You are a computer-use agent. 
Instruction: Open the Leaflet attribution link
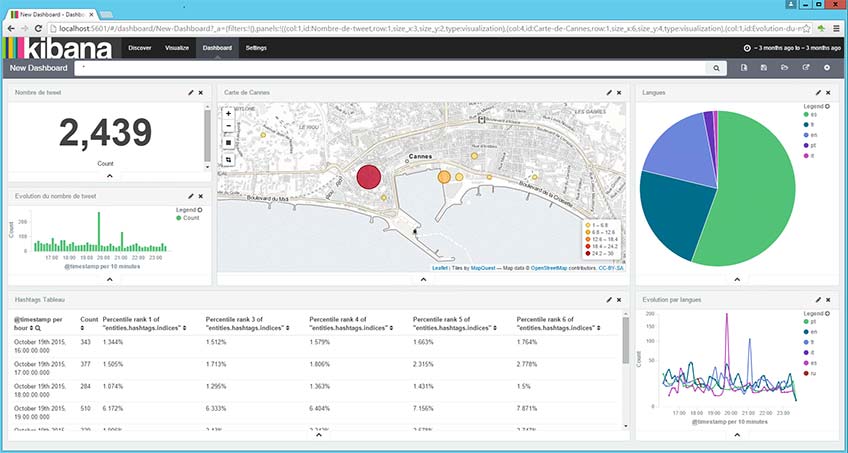[x=440, y=268]
